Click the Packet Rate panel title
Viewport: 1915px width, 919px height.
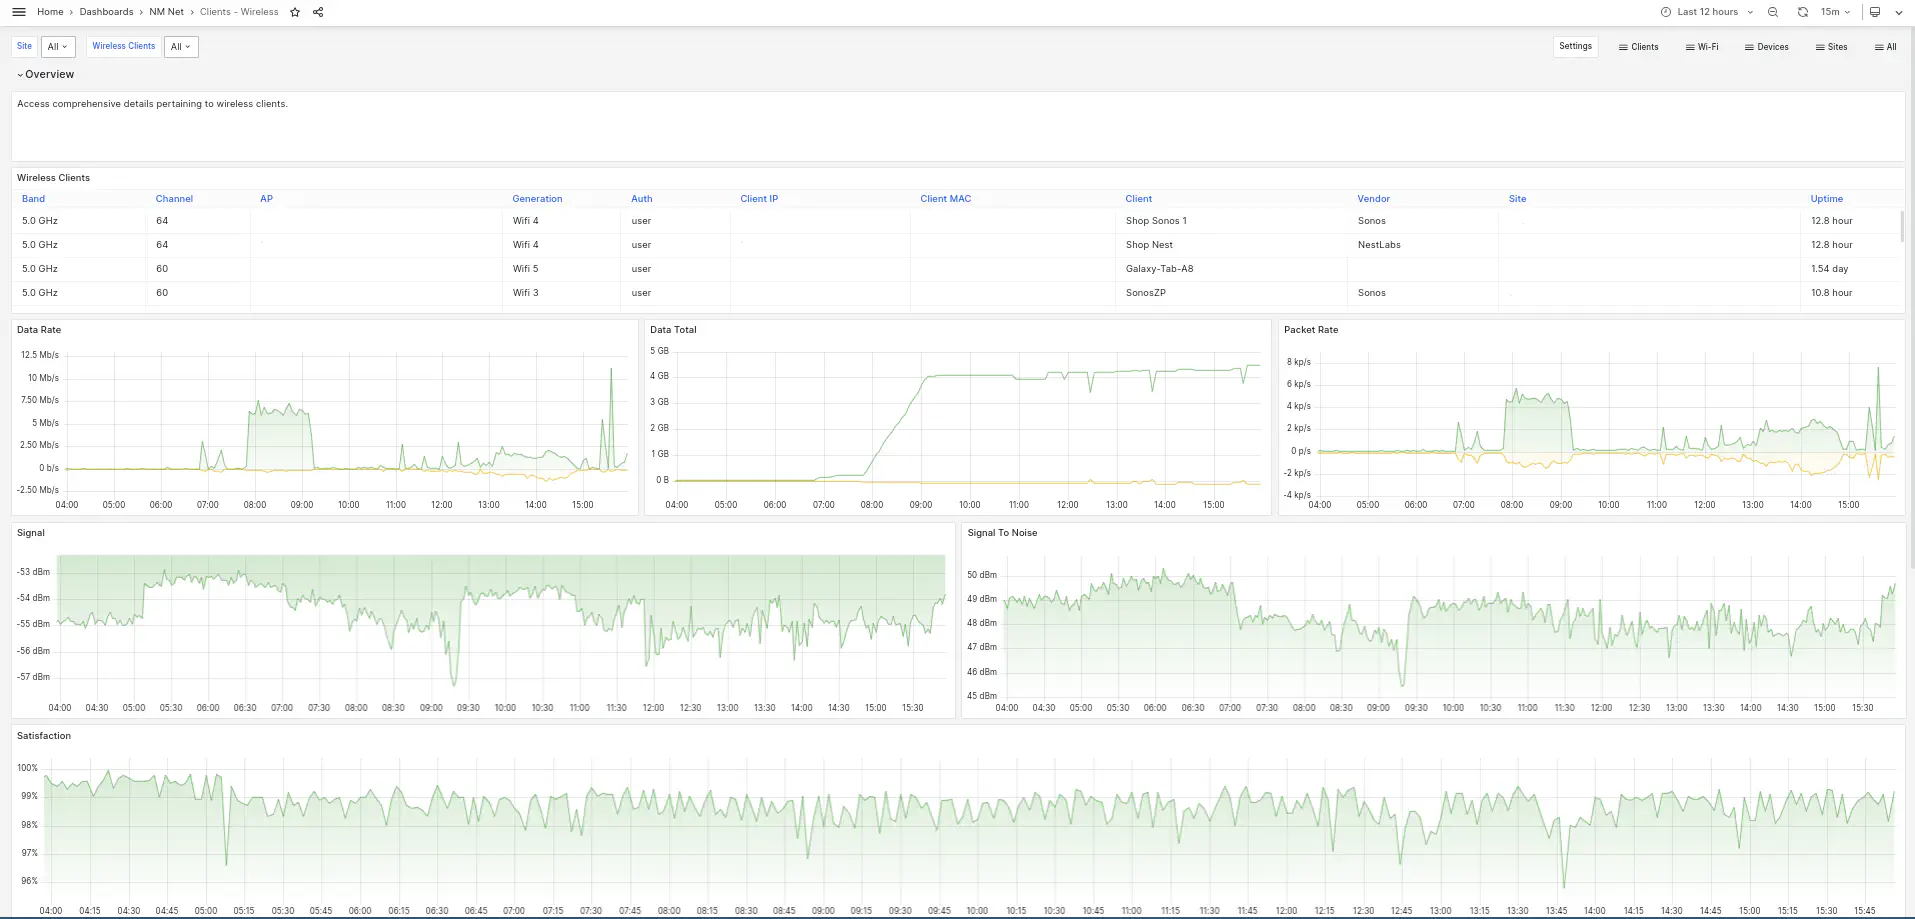click(1311, 330)
